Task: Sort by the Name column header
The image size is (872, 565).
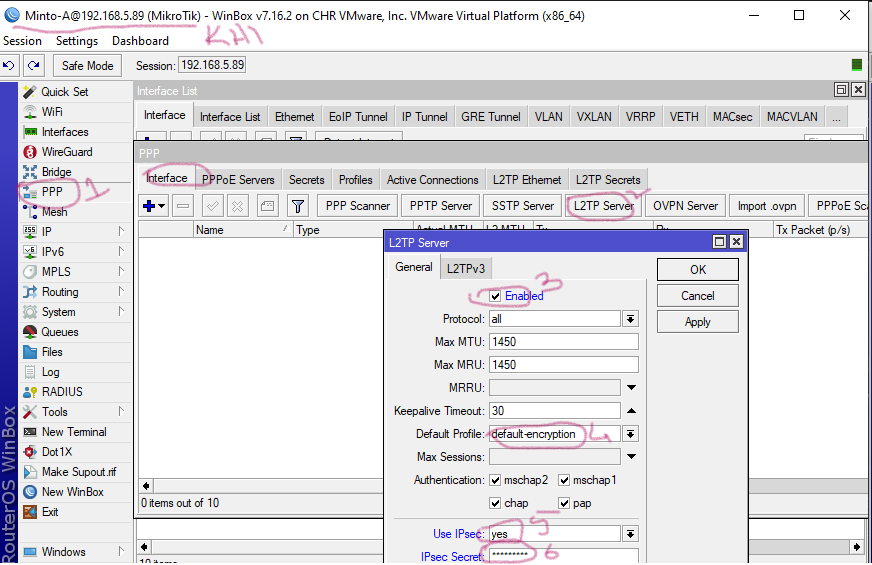Action: tap(242, 230)
